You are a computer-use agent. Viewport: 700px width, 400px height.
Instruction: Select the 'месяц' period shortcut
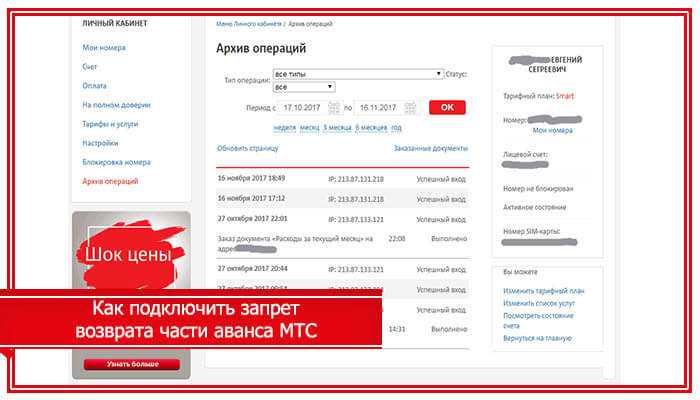click(309, 128)
